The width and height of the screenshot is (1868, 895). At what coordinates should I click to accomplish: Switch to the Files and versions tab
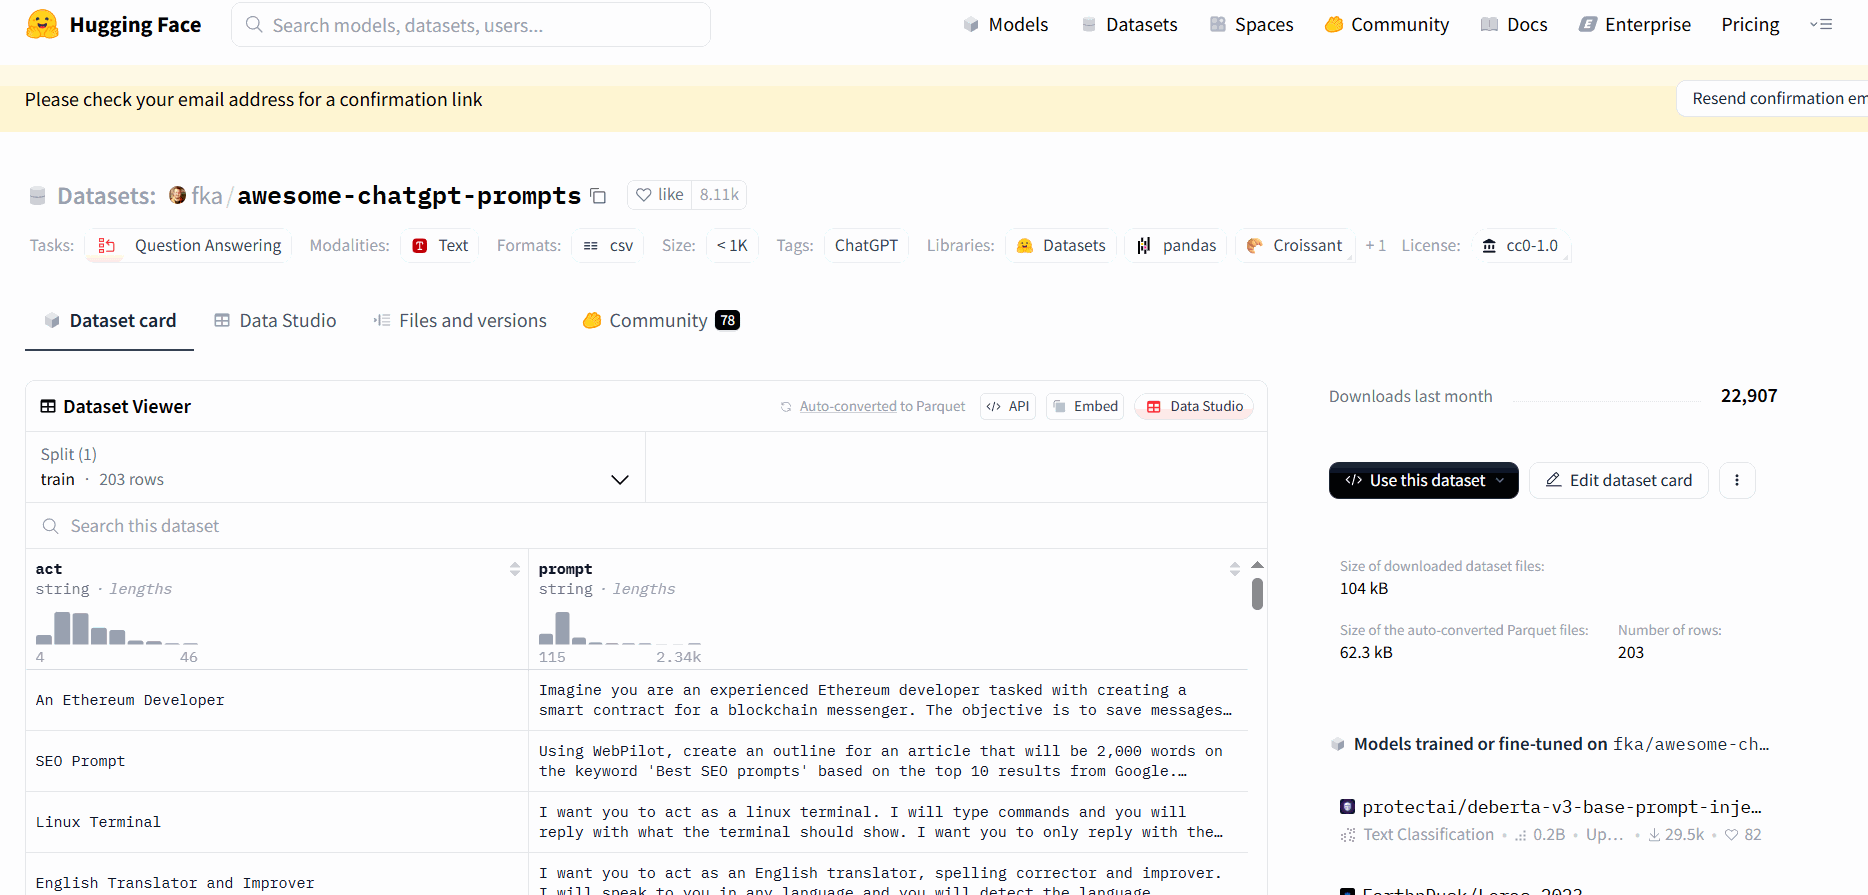click(x=460, y=321)
